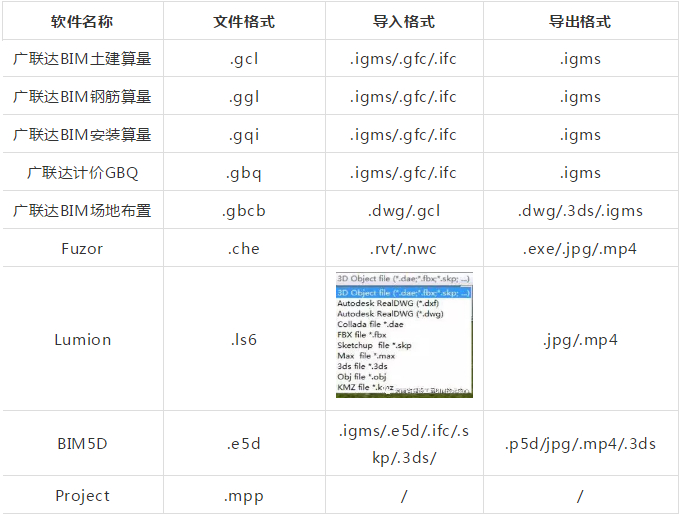Click import formats in 钢筋算量 row
The width and height of the screenshot is (683, 515).
tap(403, 97)
